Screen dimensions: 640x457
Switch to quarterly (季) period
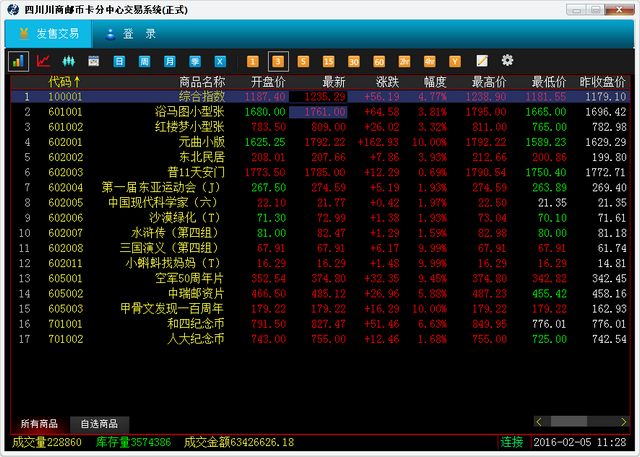(195, 62)
